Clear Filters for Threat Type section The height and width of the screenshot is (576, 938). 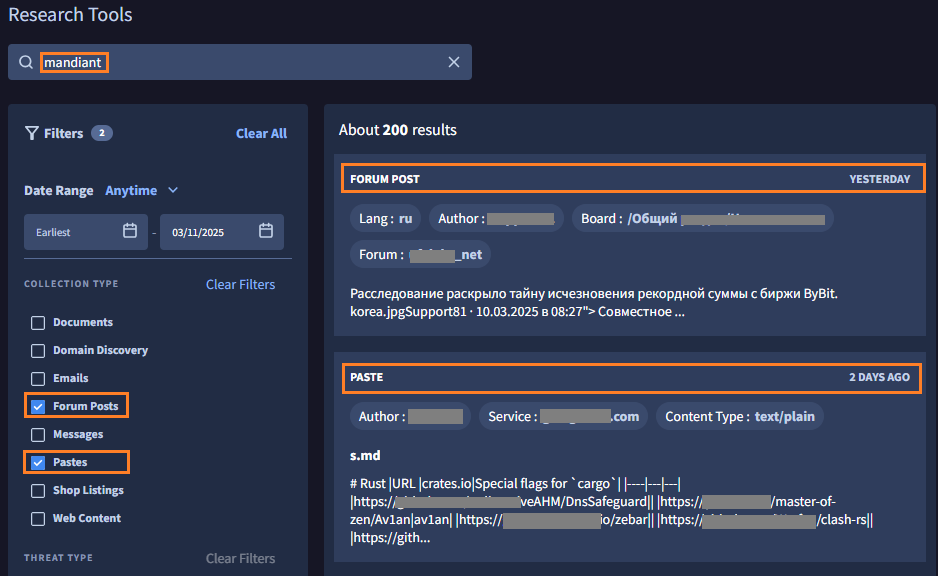point(240,559)
